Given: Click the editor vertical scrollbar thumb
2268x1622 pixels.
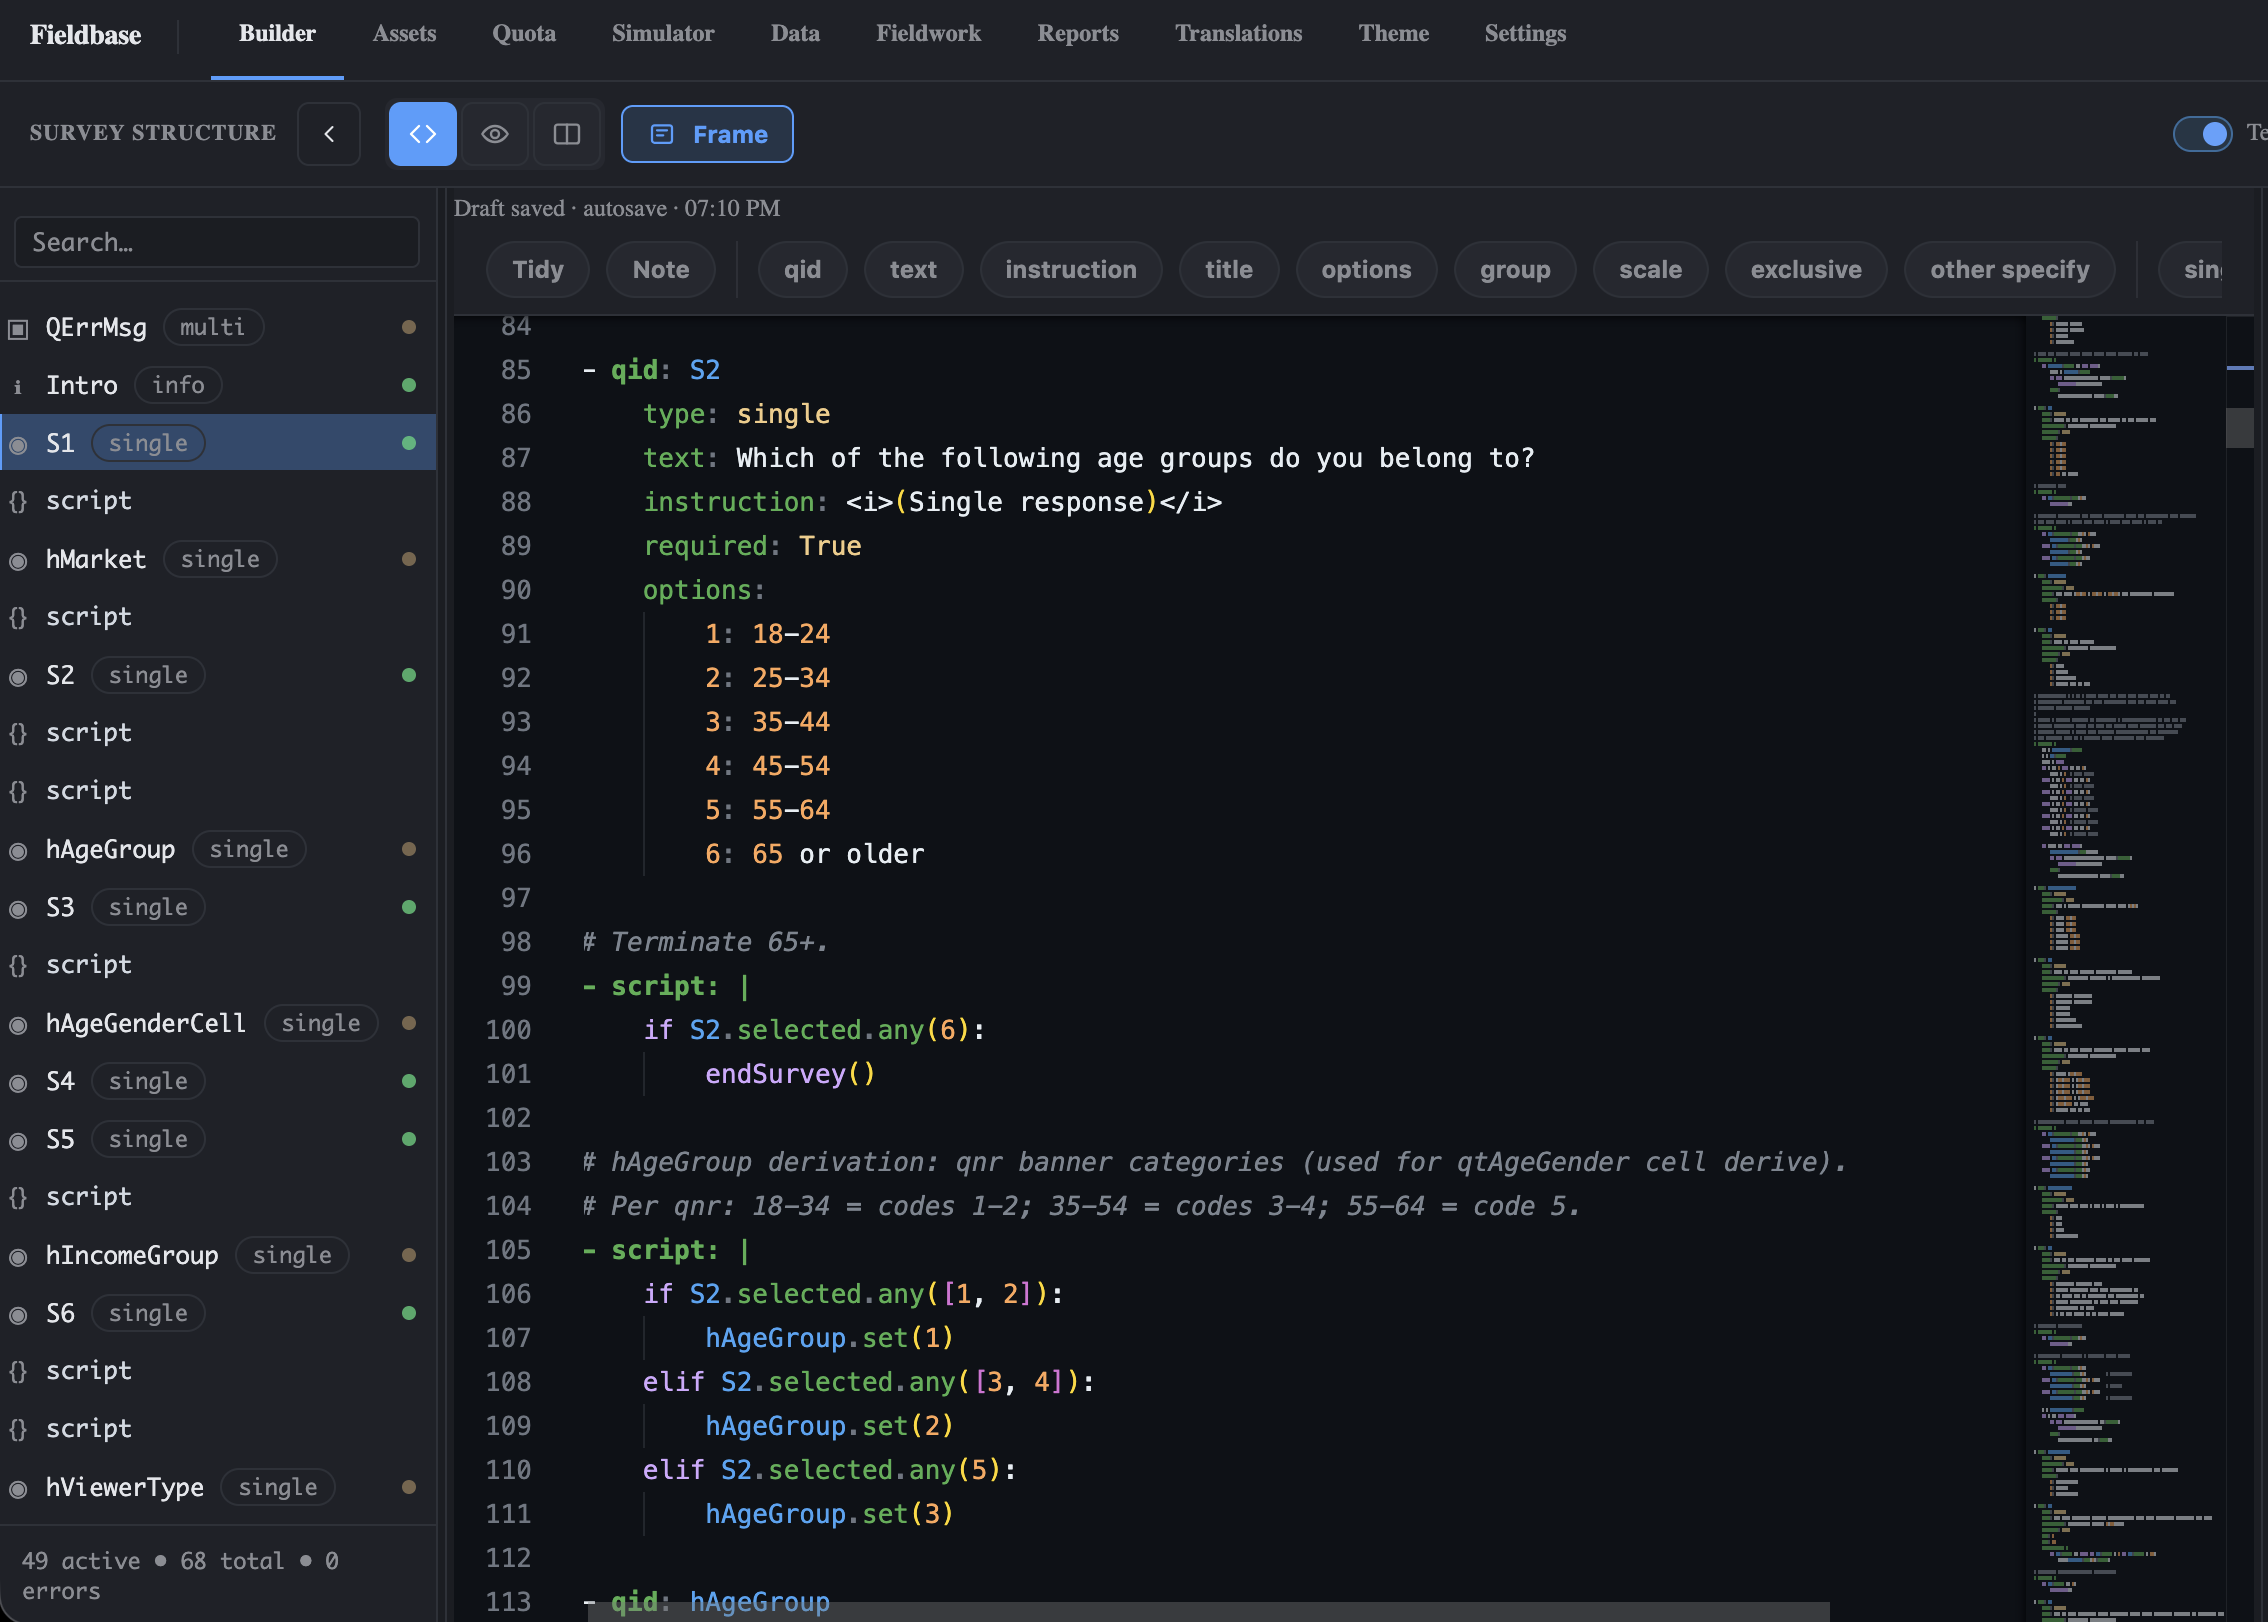Looking at the screenshot, I should point(2240,428).
